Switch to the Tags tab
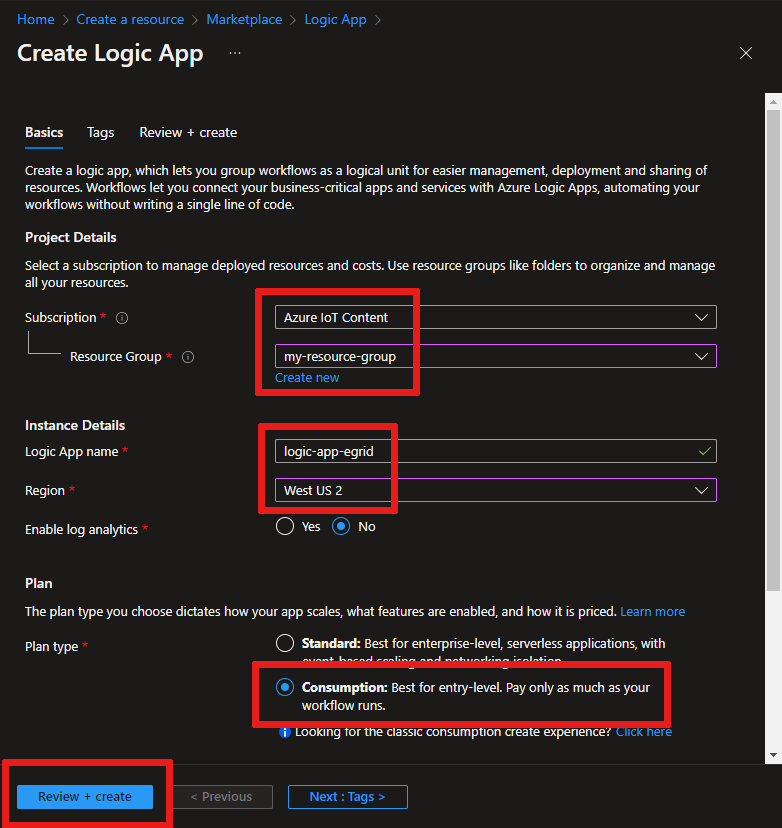The image size is (782, 828). pyautogui.click(x=100, y=133)
